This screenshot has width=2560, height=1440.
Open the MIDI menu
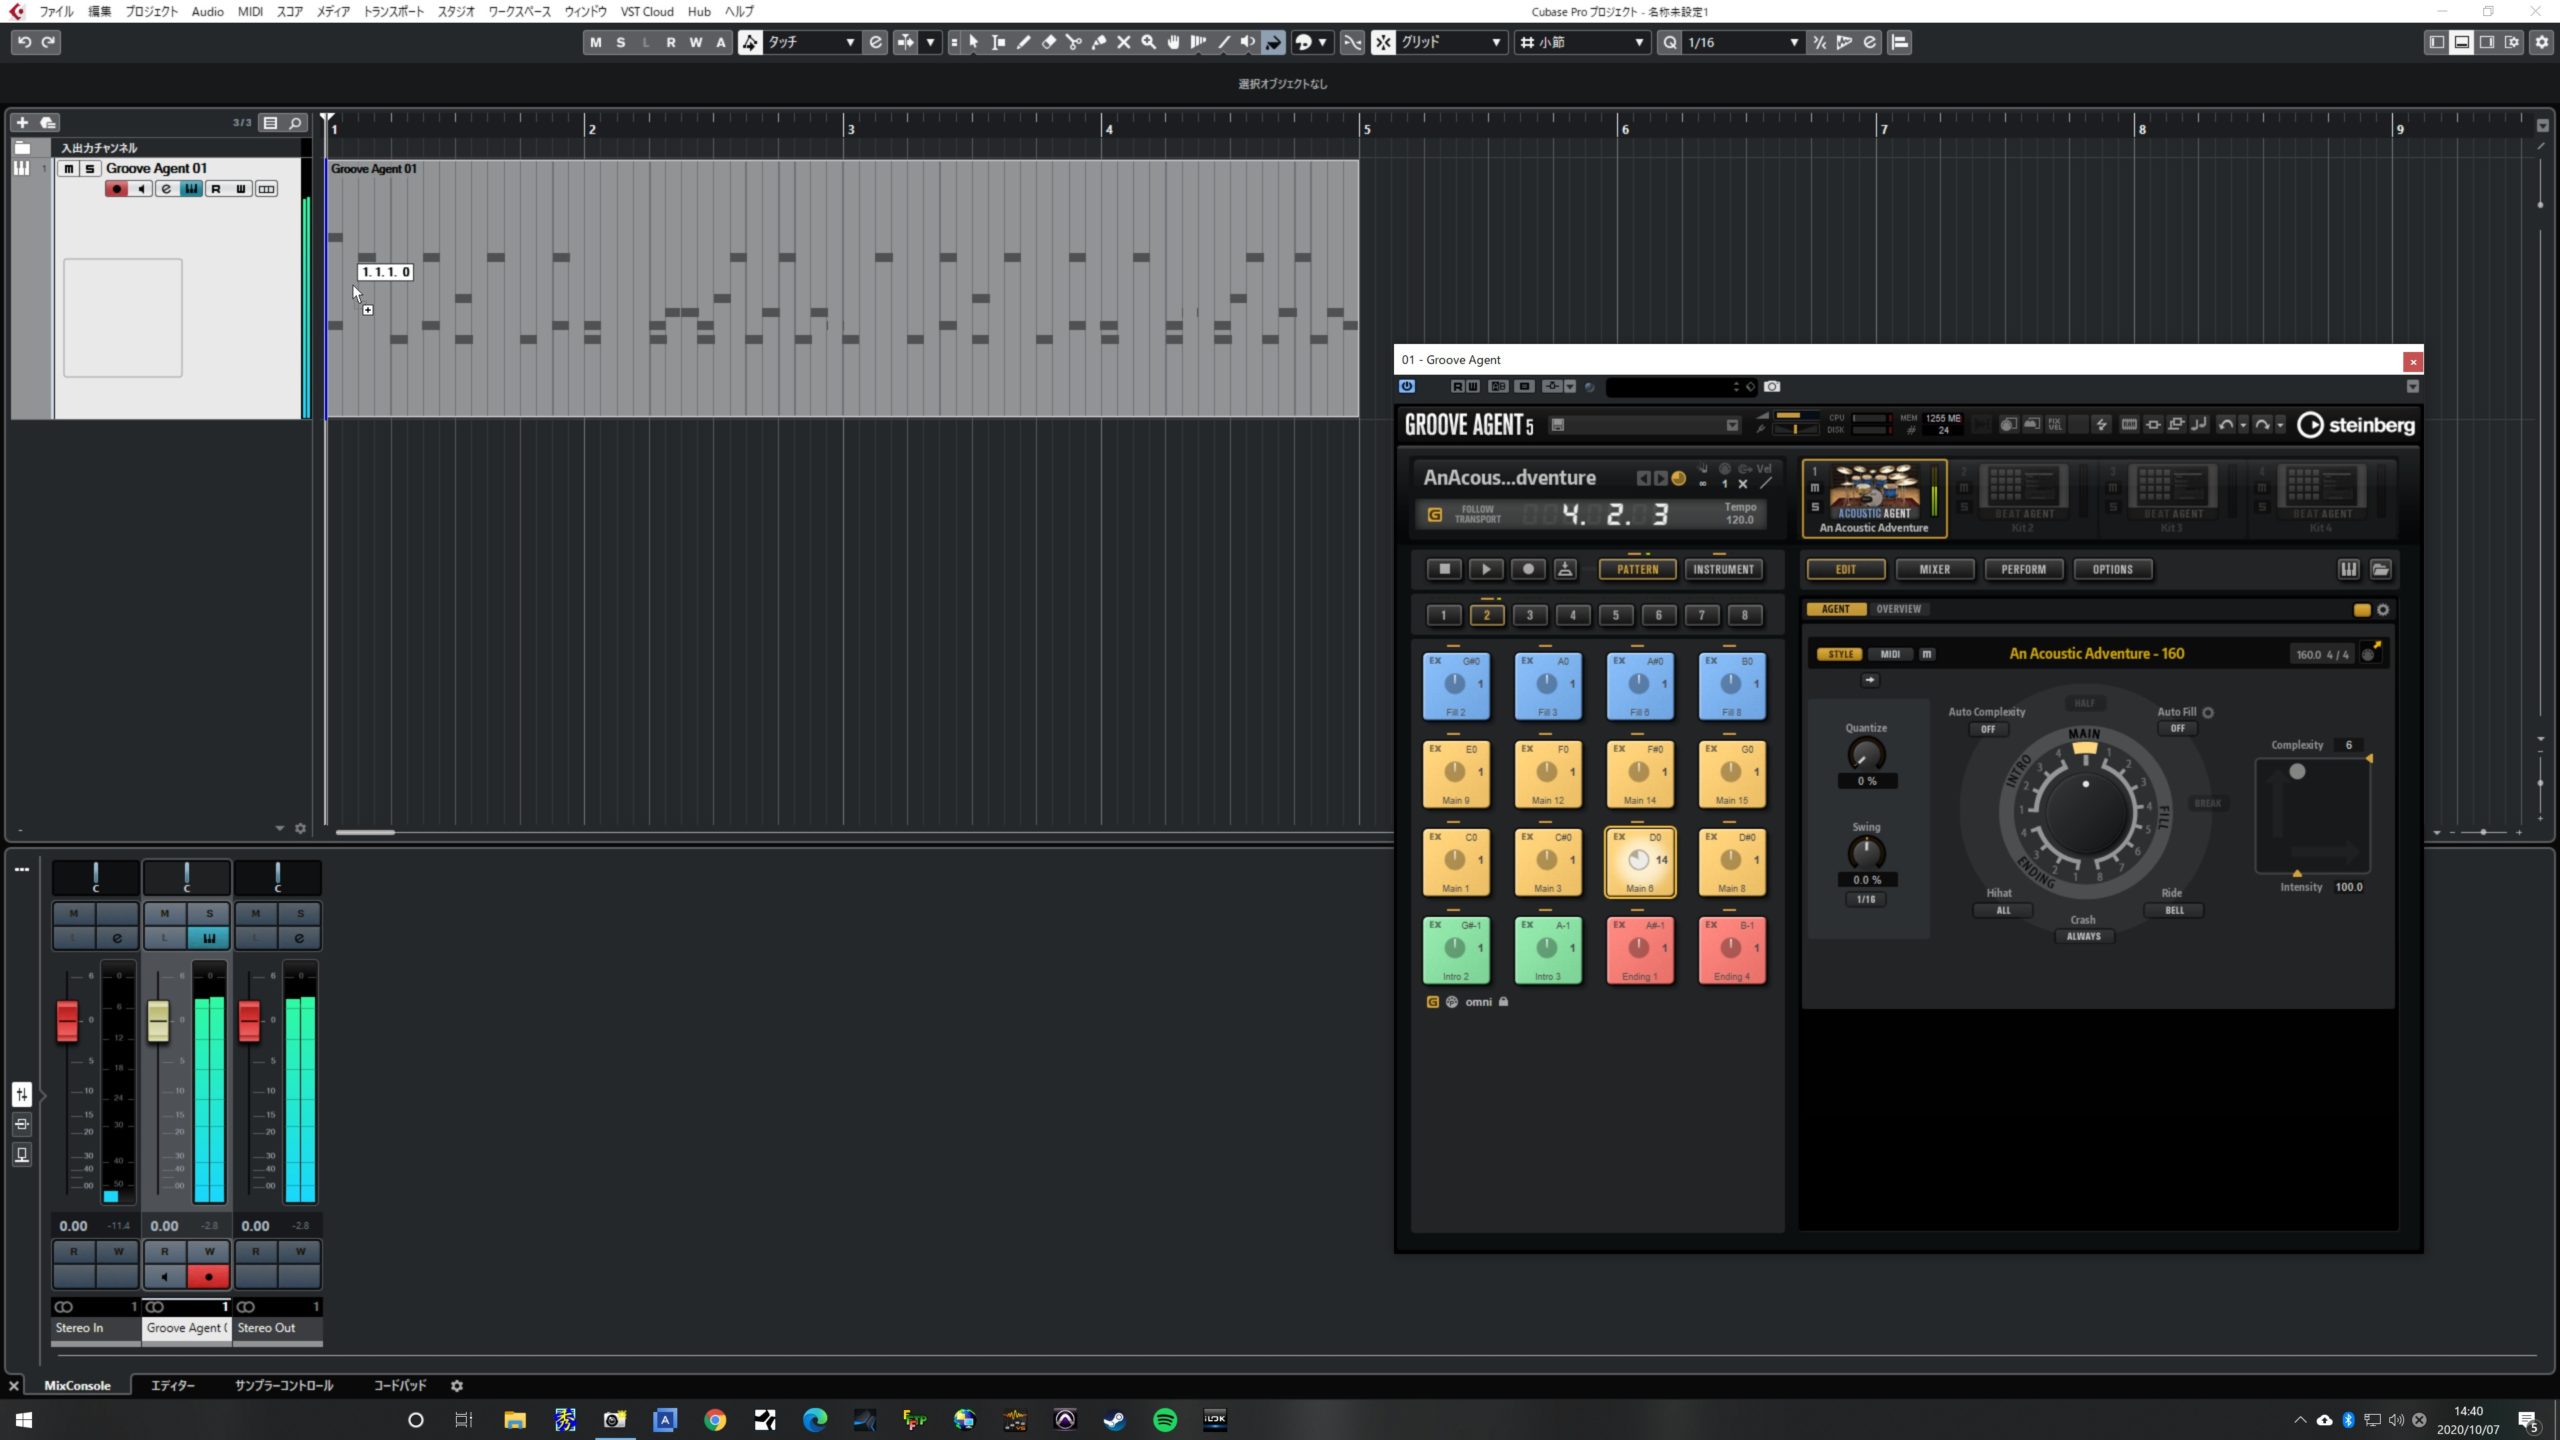coord(250,11)
